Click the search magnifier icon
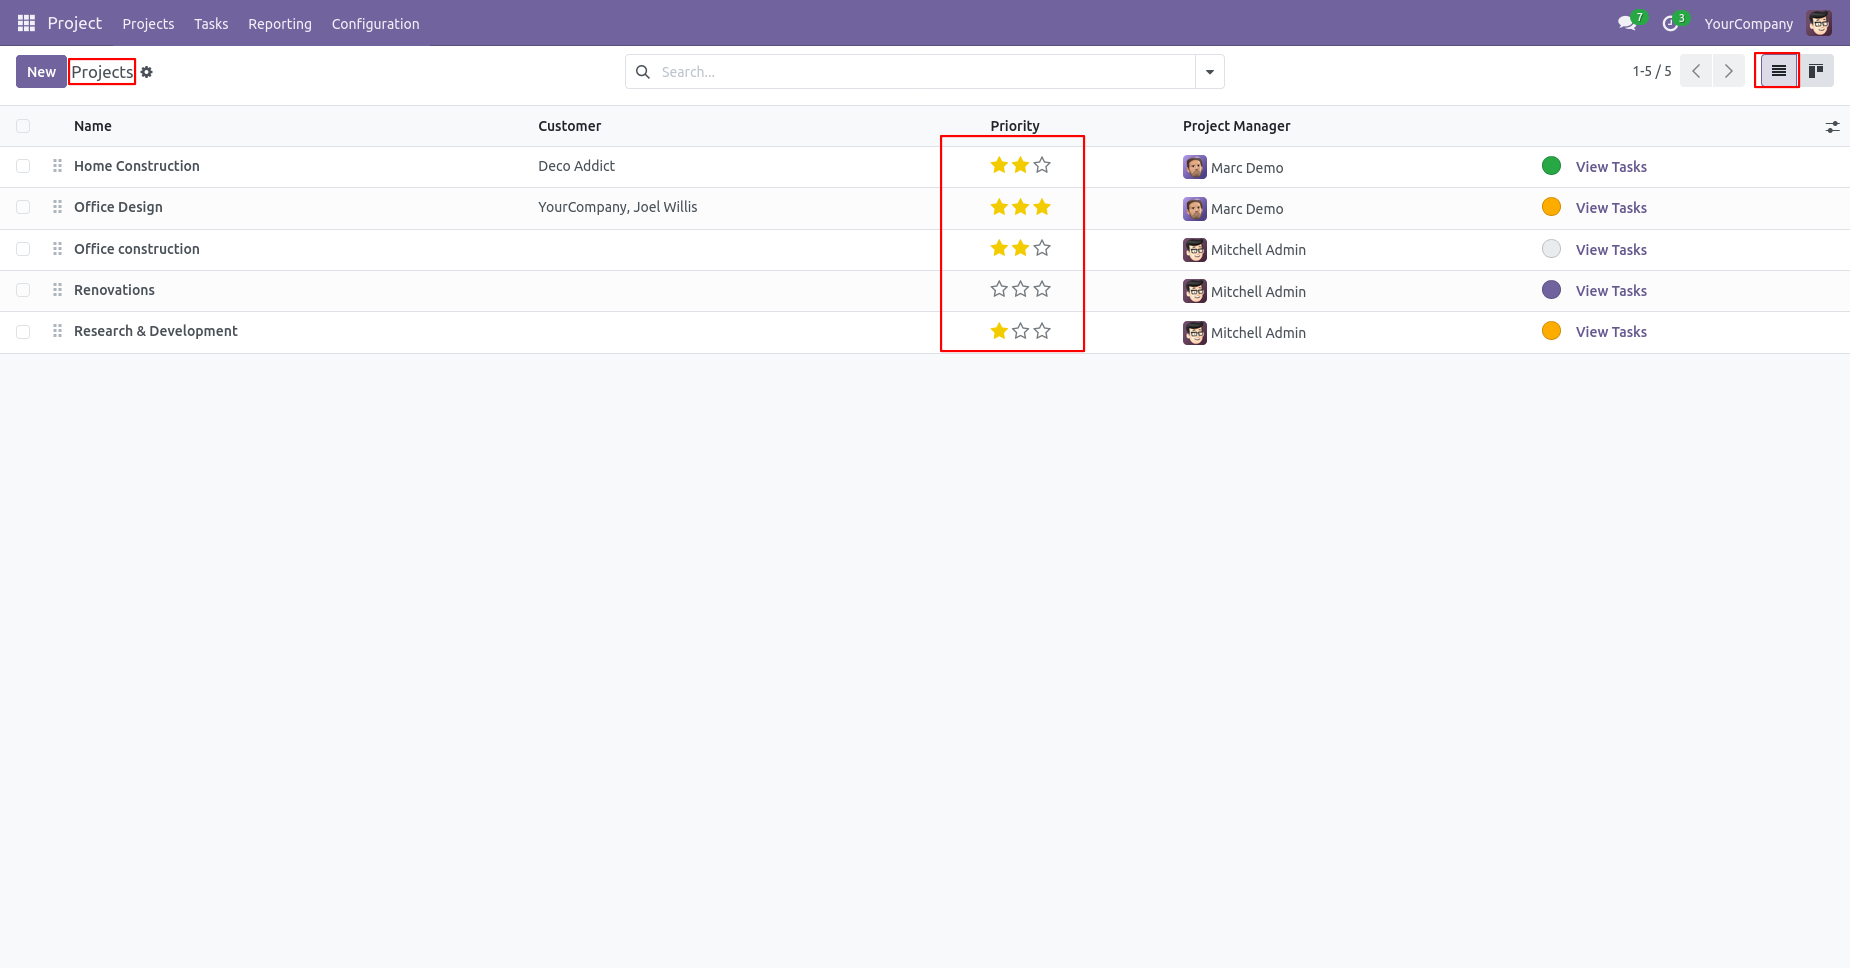Viewport: 1850px width, 968px height. 643,72
